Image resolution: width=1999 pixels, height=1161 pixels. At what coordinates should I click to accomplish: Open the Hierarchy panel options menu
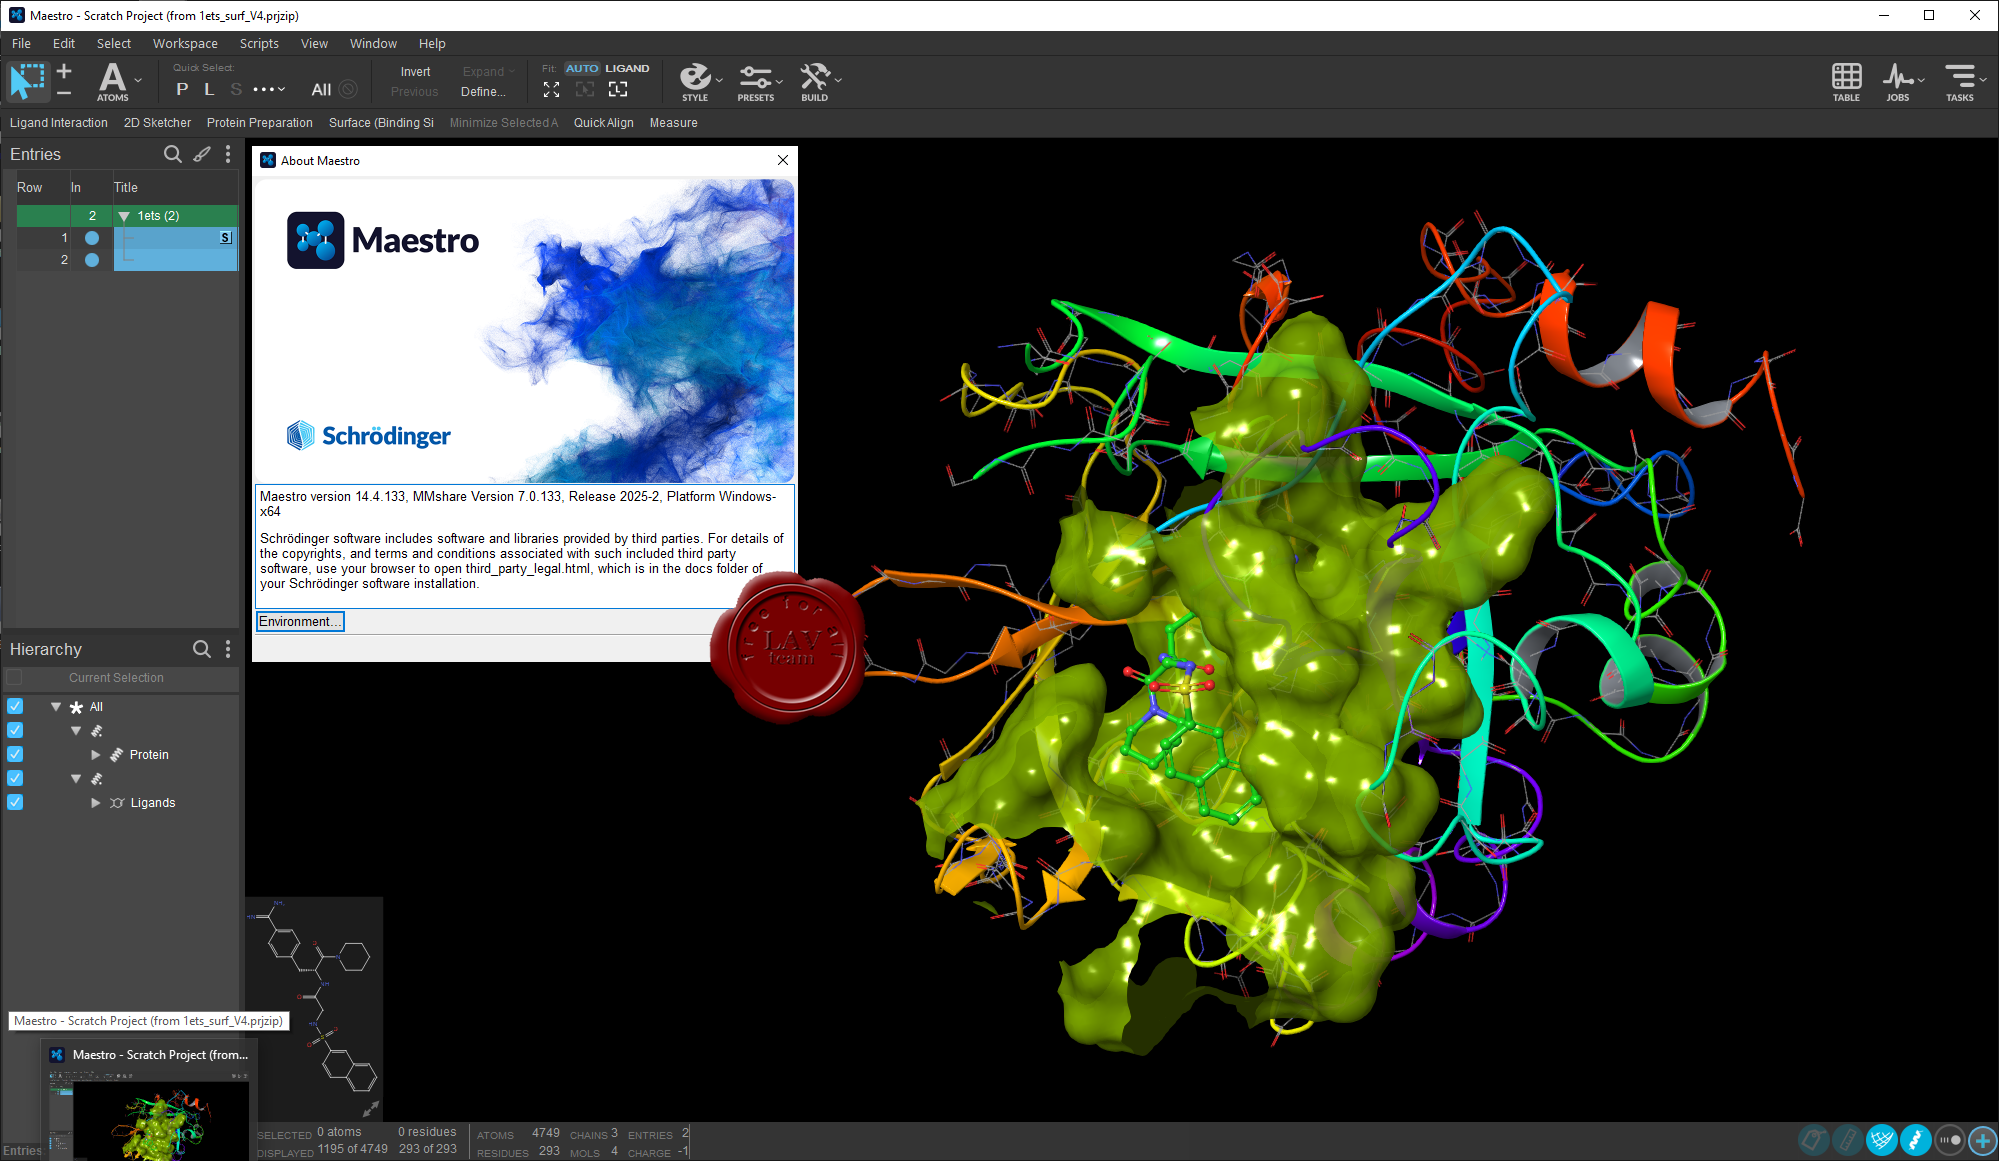pyautogui.click(x=228, y=649)
